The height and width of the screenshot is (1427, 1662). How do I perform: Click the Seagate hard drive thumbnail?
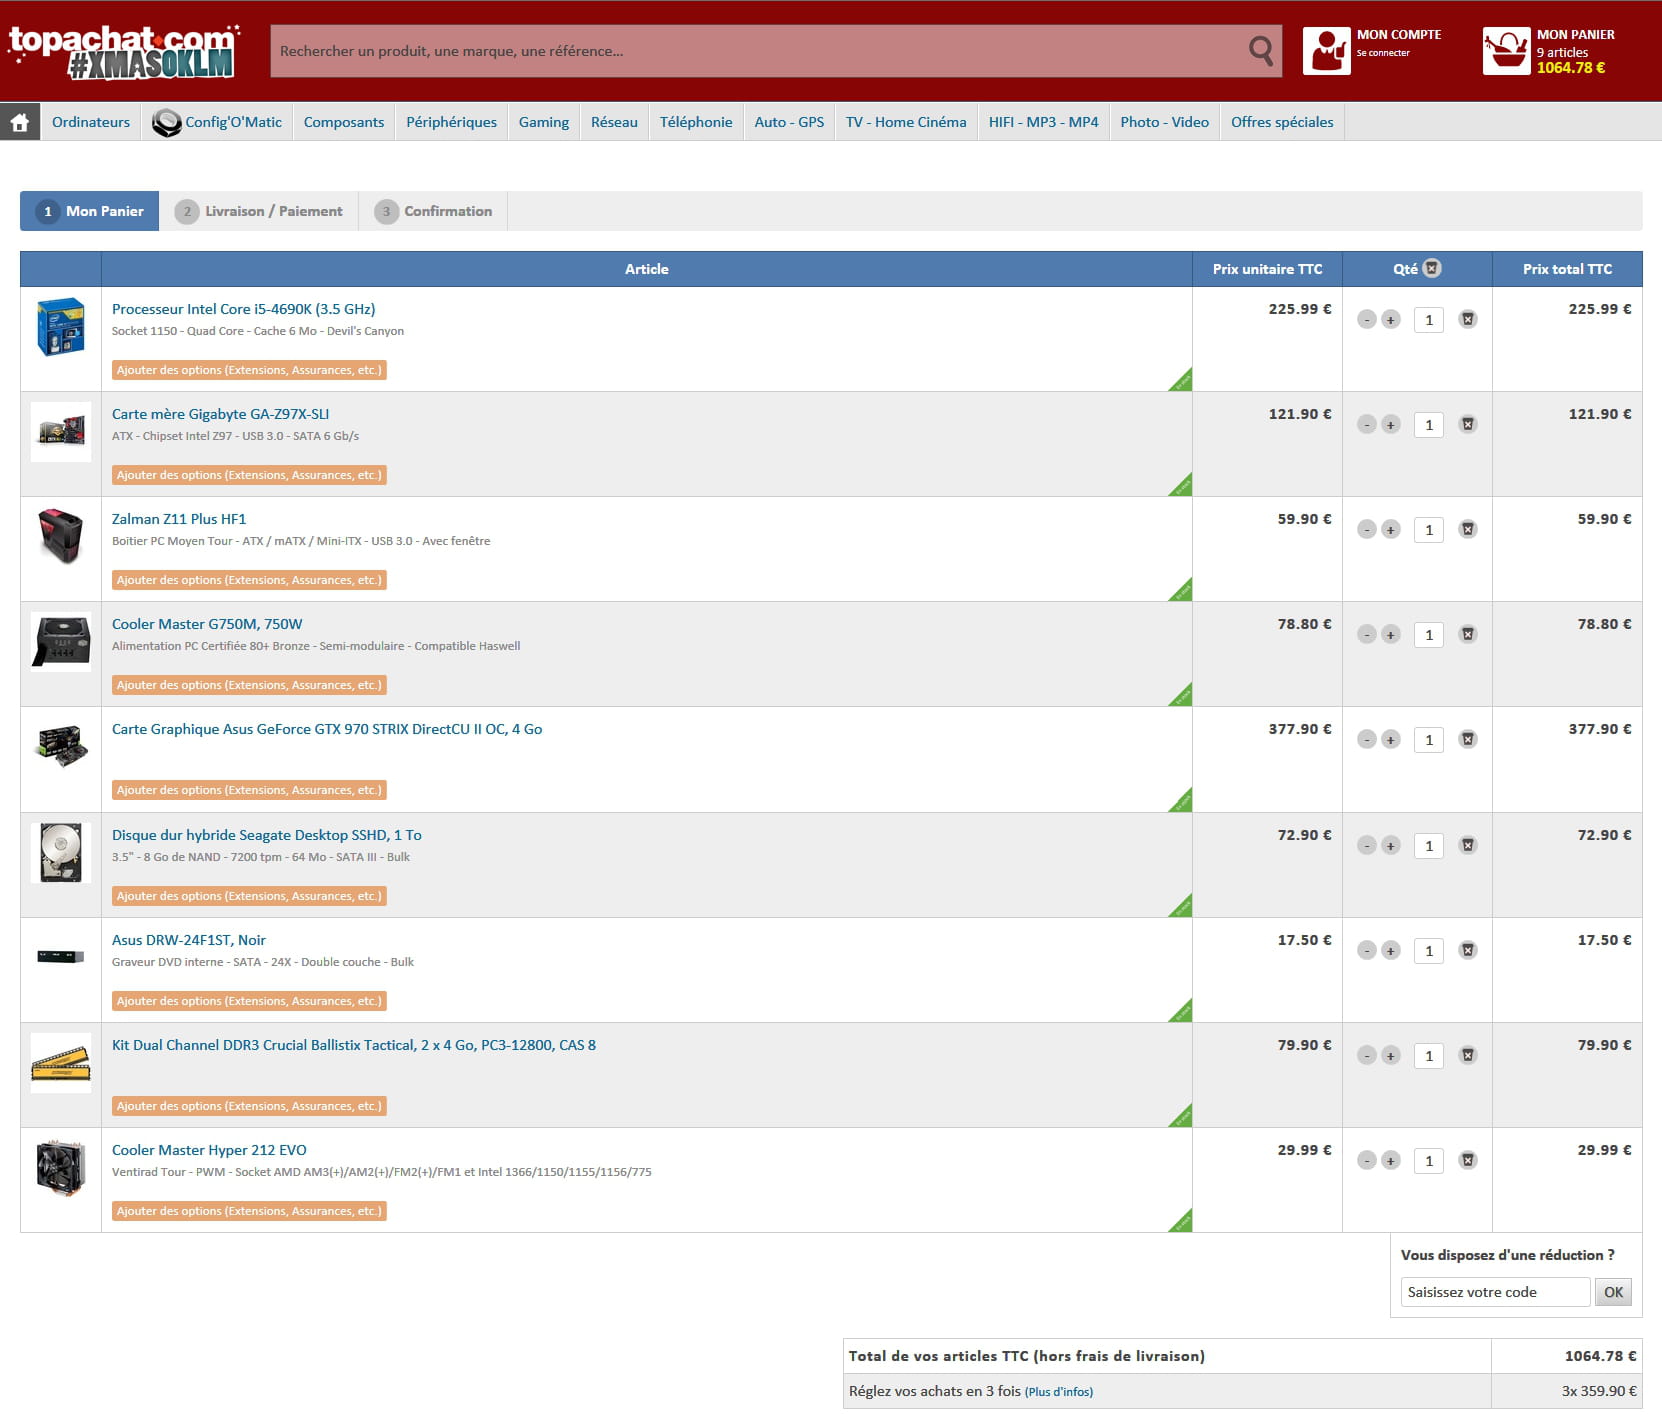[61, 853]
